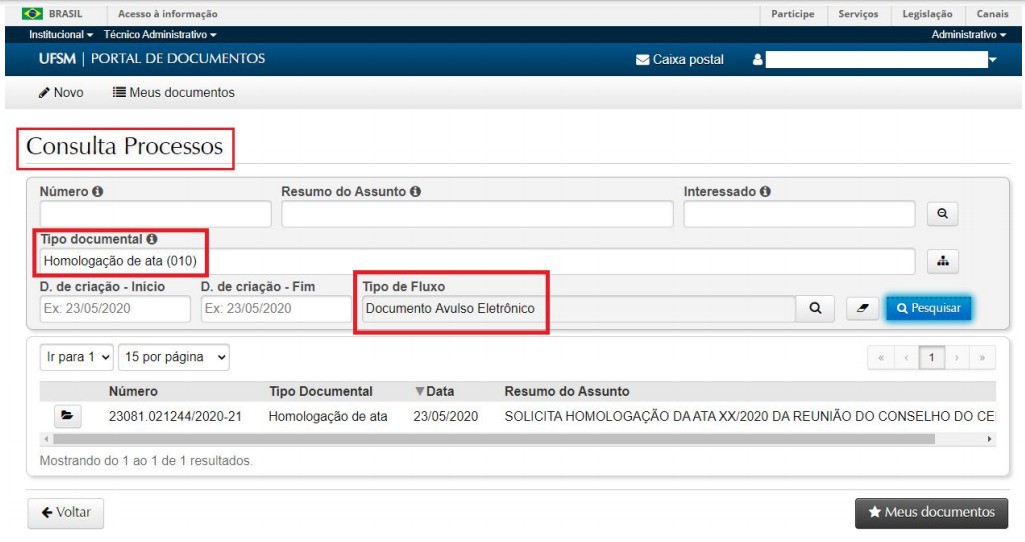Clear filters with the eraser icon
Screen dimensions: 1025x542
click(861, 309)
